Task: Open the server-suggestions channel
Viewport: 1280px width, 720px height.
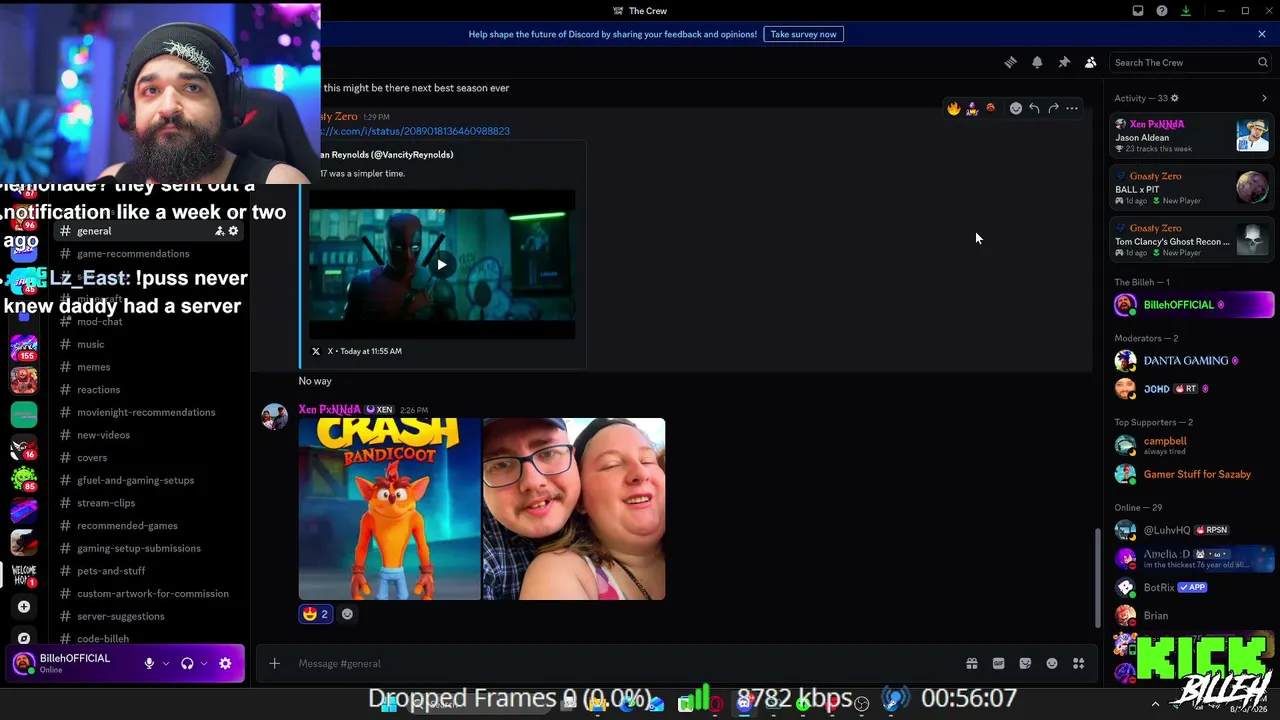Action: coord(148,617)
